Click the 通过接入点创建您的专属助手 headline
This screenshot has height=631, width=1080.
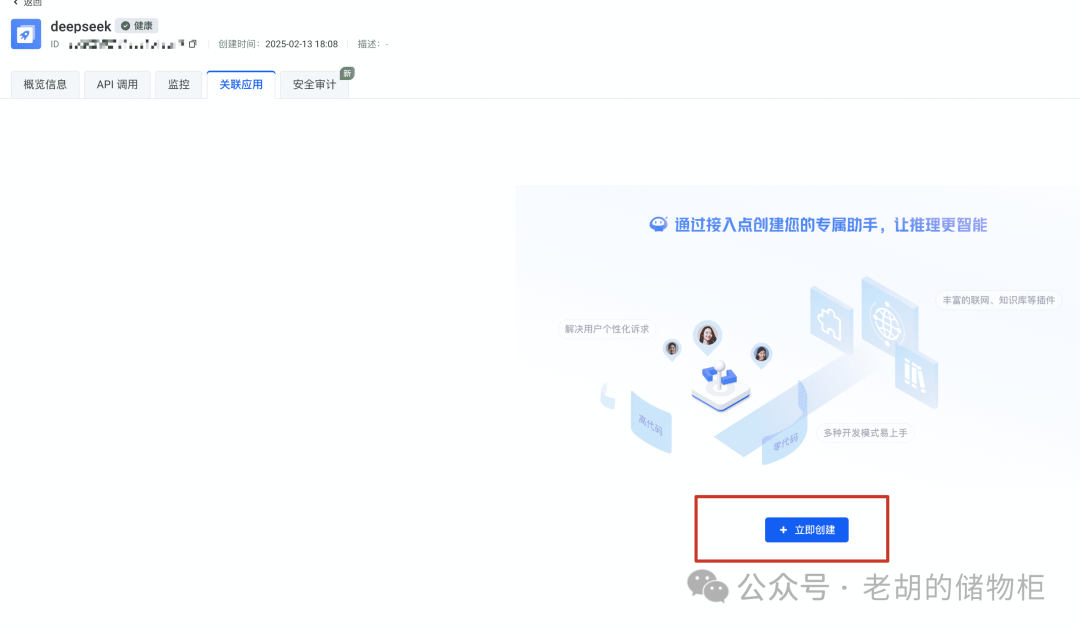click(831, 225)
